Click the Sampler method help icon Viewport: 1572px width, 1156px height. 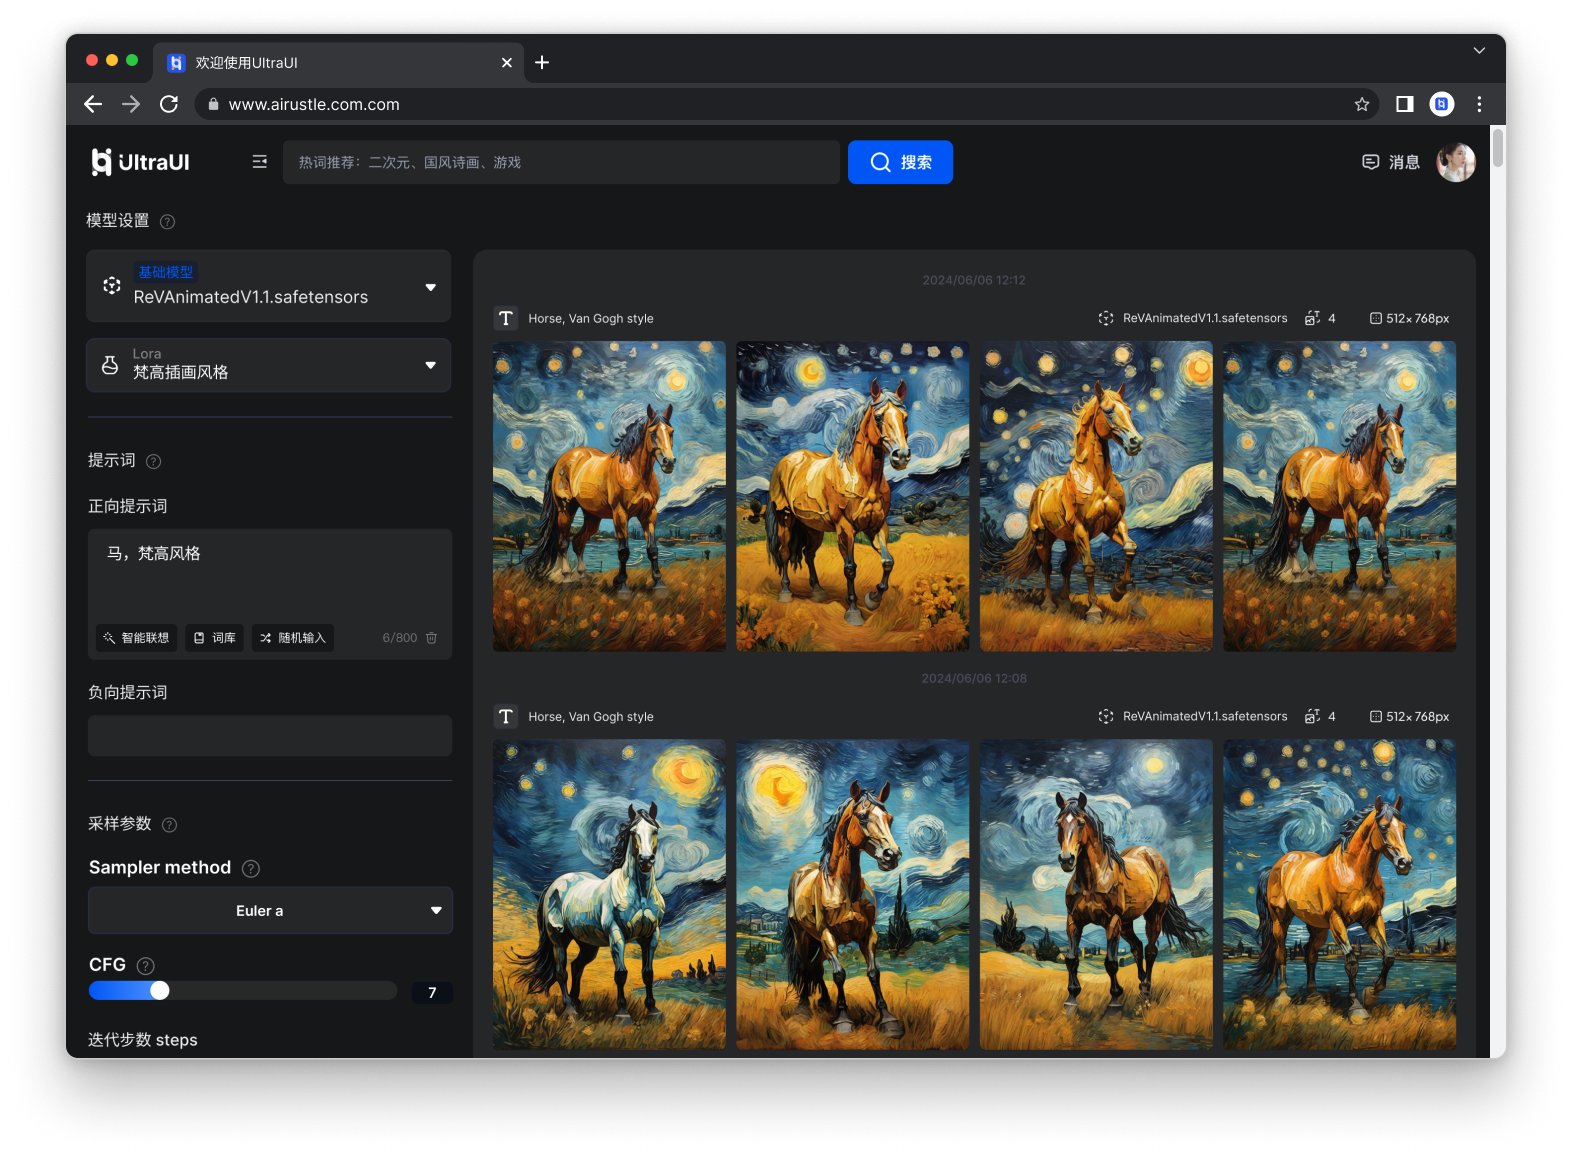(x=251, y=869)
